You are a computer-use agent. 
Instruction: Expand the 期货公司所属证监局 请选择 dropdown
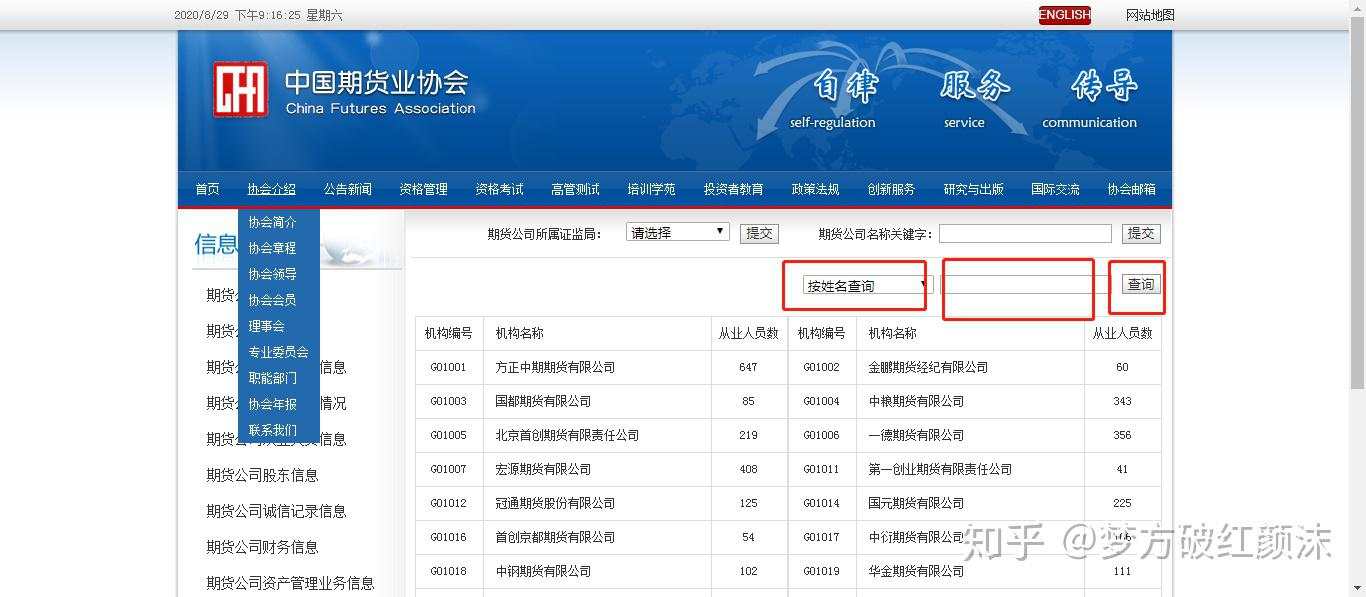(x=678, y=232)
